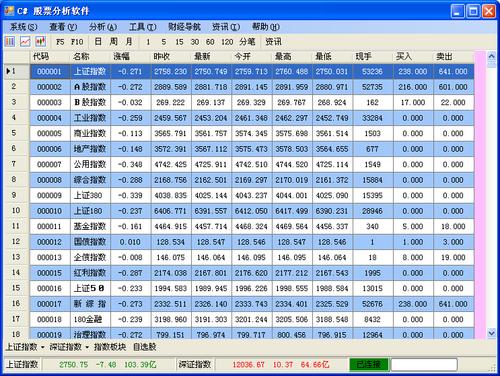Choose the 30 minute interval
The width and height of the screenshot is (500, 376).
(x=195, y=42)
